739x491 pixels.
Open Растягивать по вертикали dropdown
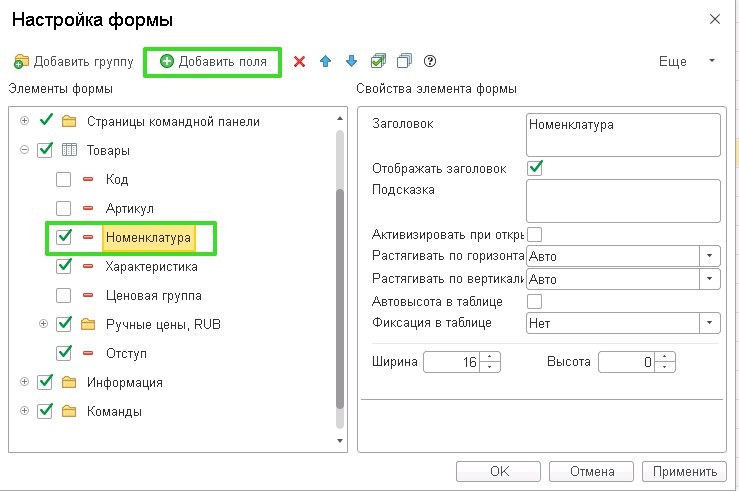[709, 278]
